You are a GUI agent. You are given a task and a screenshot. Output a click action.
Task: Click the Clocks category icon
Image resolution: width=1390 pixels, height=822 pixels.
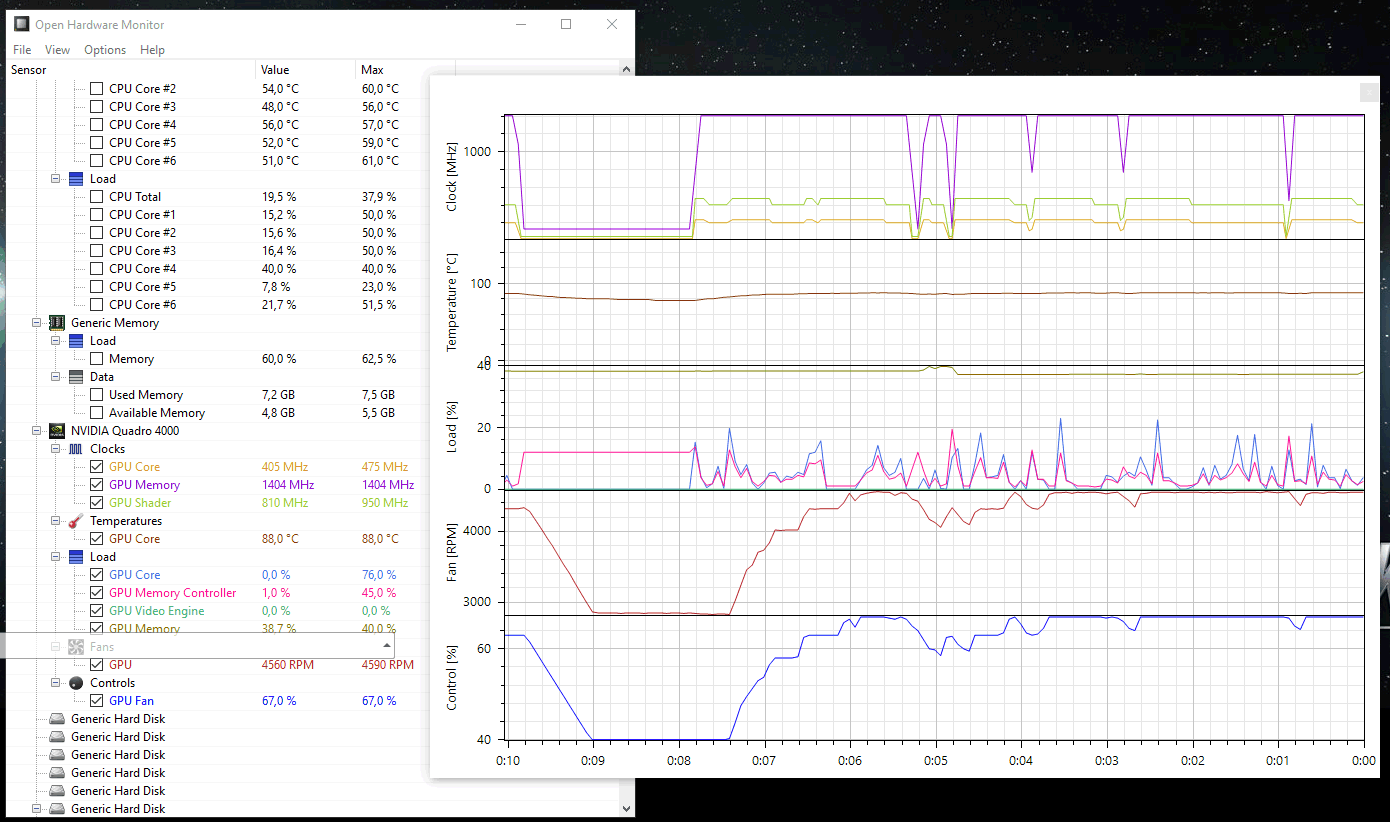pyautogui.click(x=77, y=449)
